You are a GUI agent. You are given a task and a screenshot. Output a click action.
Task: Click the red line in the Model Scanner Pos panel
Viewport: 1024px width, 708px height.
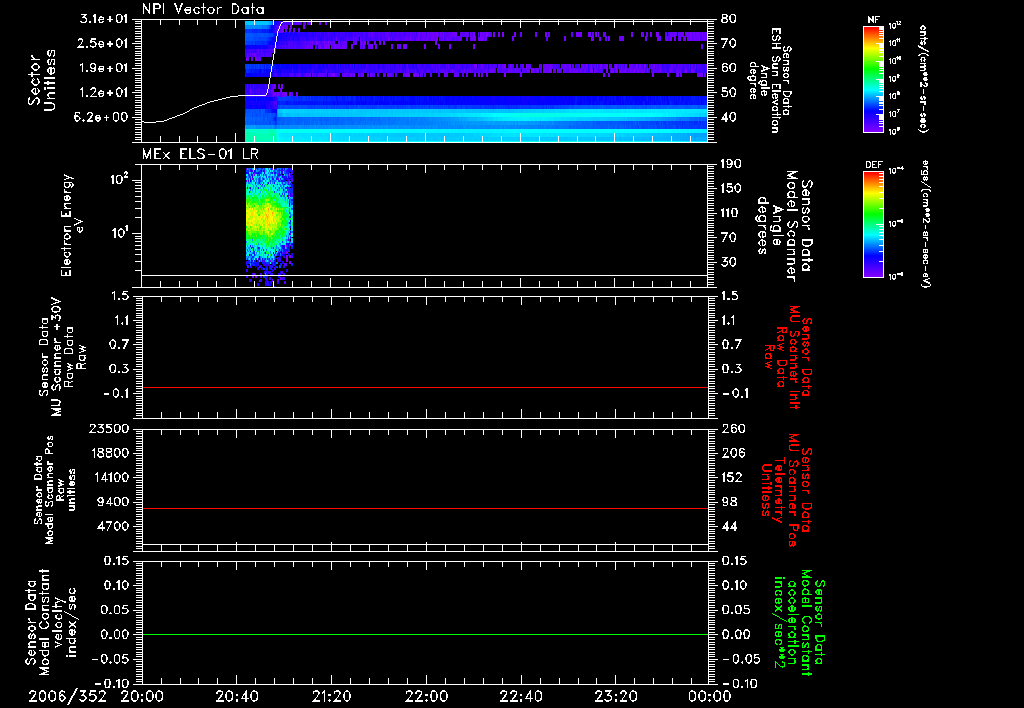point(425,508)
